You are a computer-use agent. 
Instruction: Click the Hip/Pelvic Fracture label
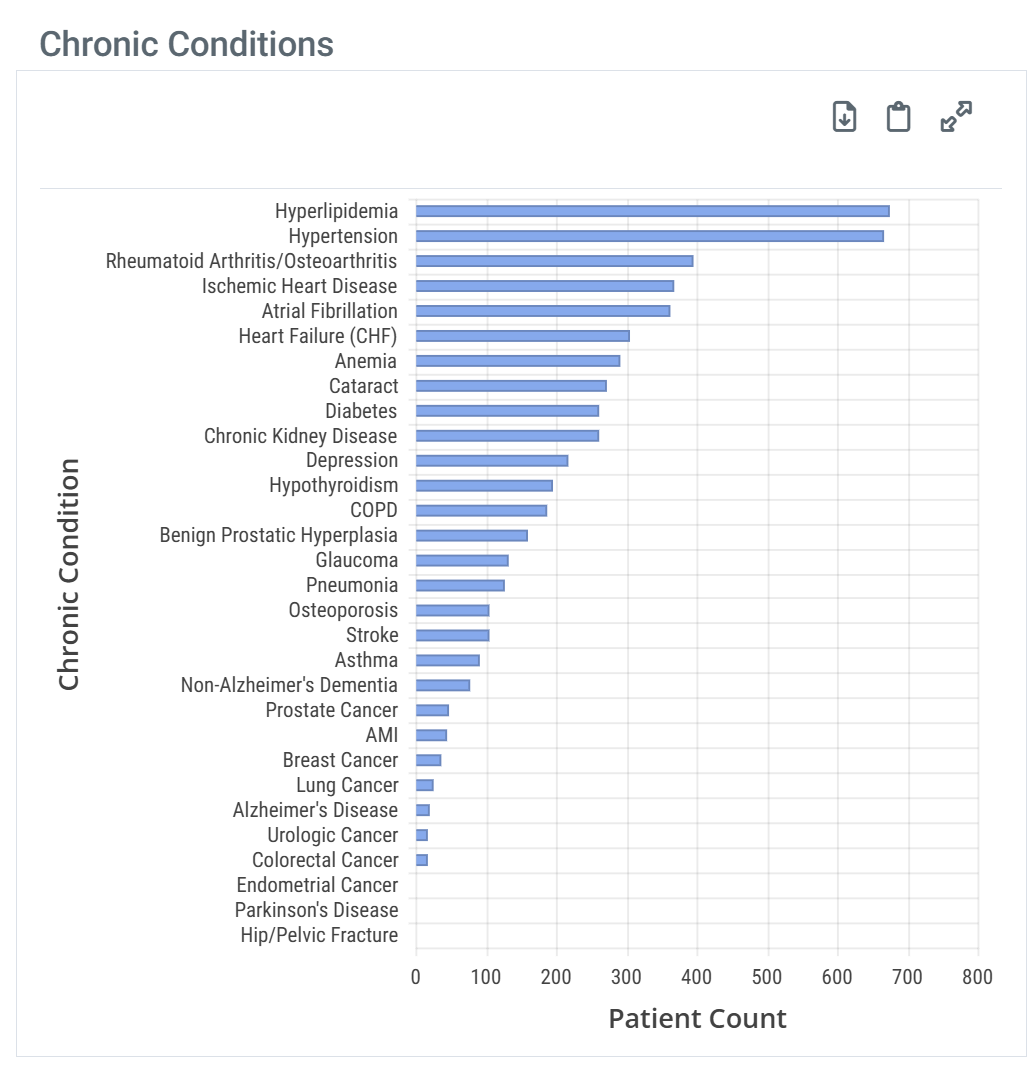319,936
